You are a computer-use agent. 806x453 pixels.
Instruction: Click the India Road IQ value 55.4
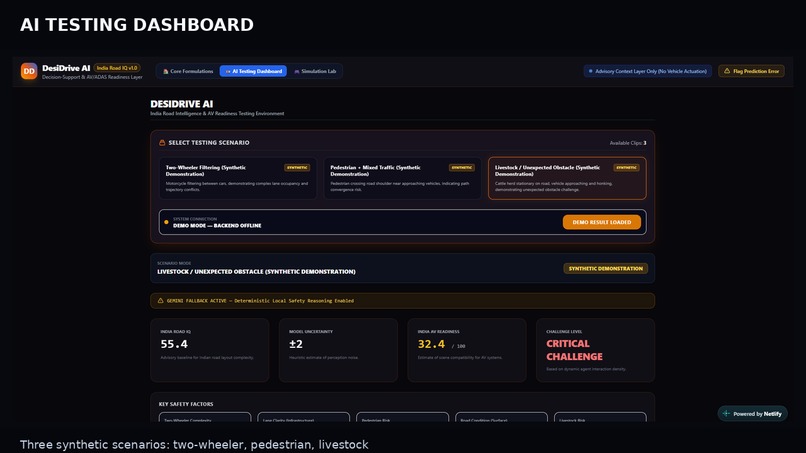[174, 344]
